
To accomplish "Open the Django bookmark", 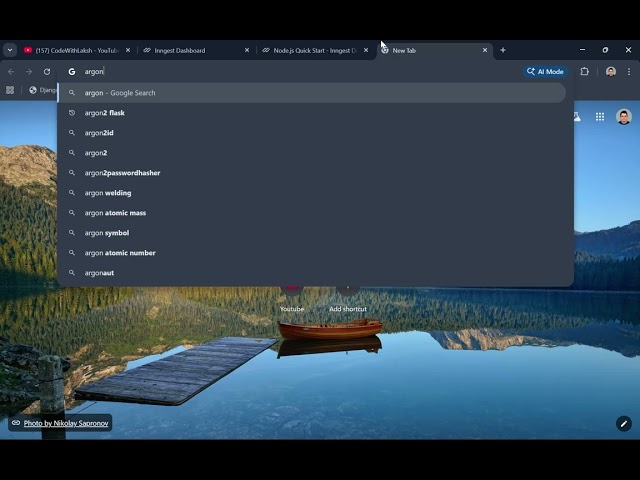I will (x=42, y=90).
